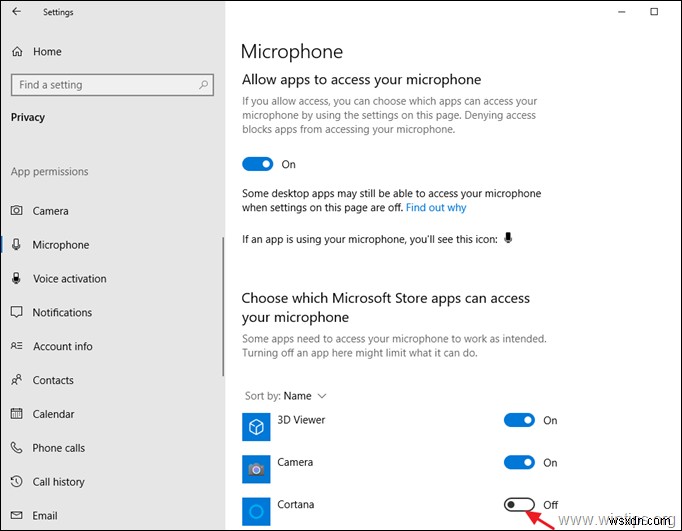The height and width of the screenshot is (531, 682).
Task: Click the sidebar vertical scrollbar
Action: pyautogui.click(x=223, y=307)
